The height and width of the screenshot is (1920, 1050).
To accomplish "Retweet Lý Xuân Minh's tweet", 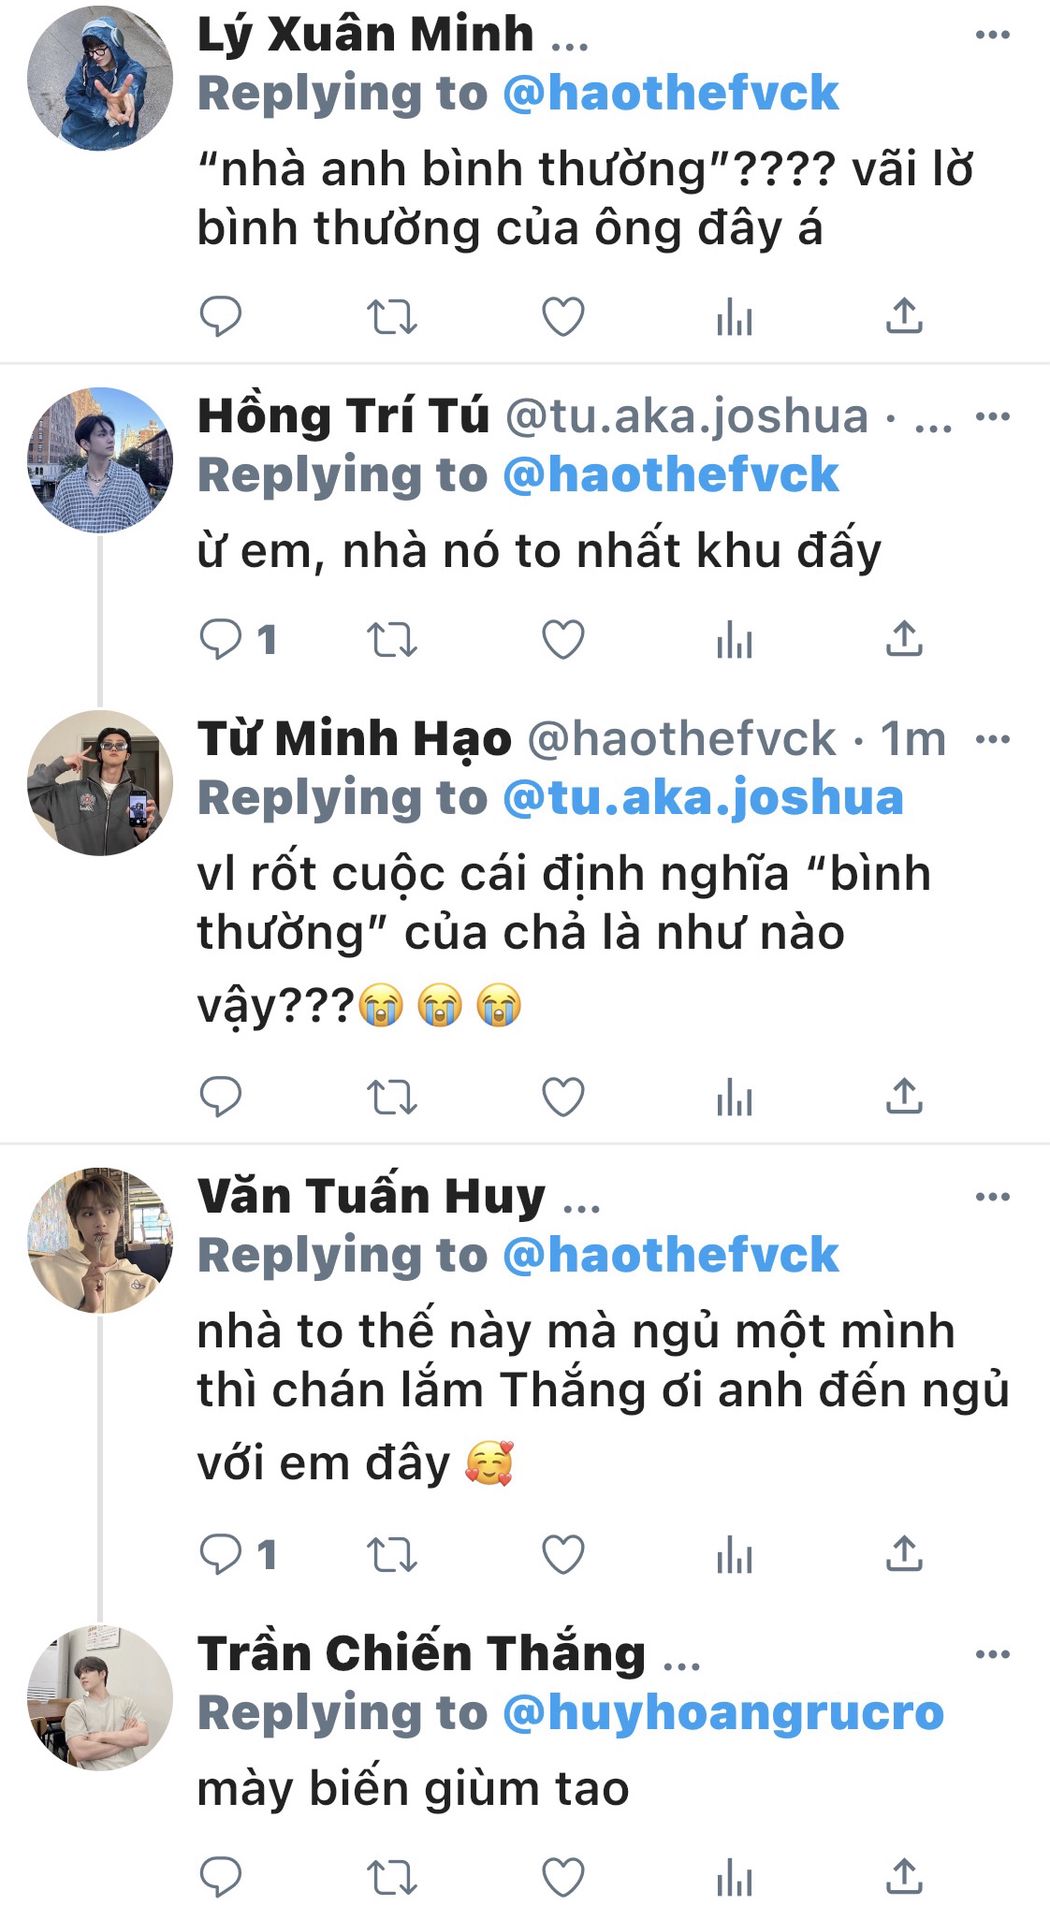I will coord(391,316).
